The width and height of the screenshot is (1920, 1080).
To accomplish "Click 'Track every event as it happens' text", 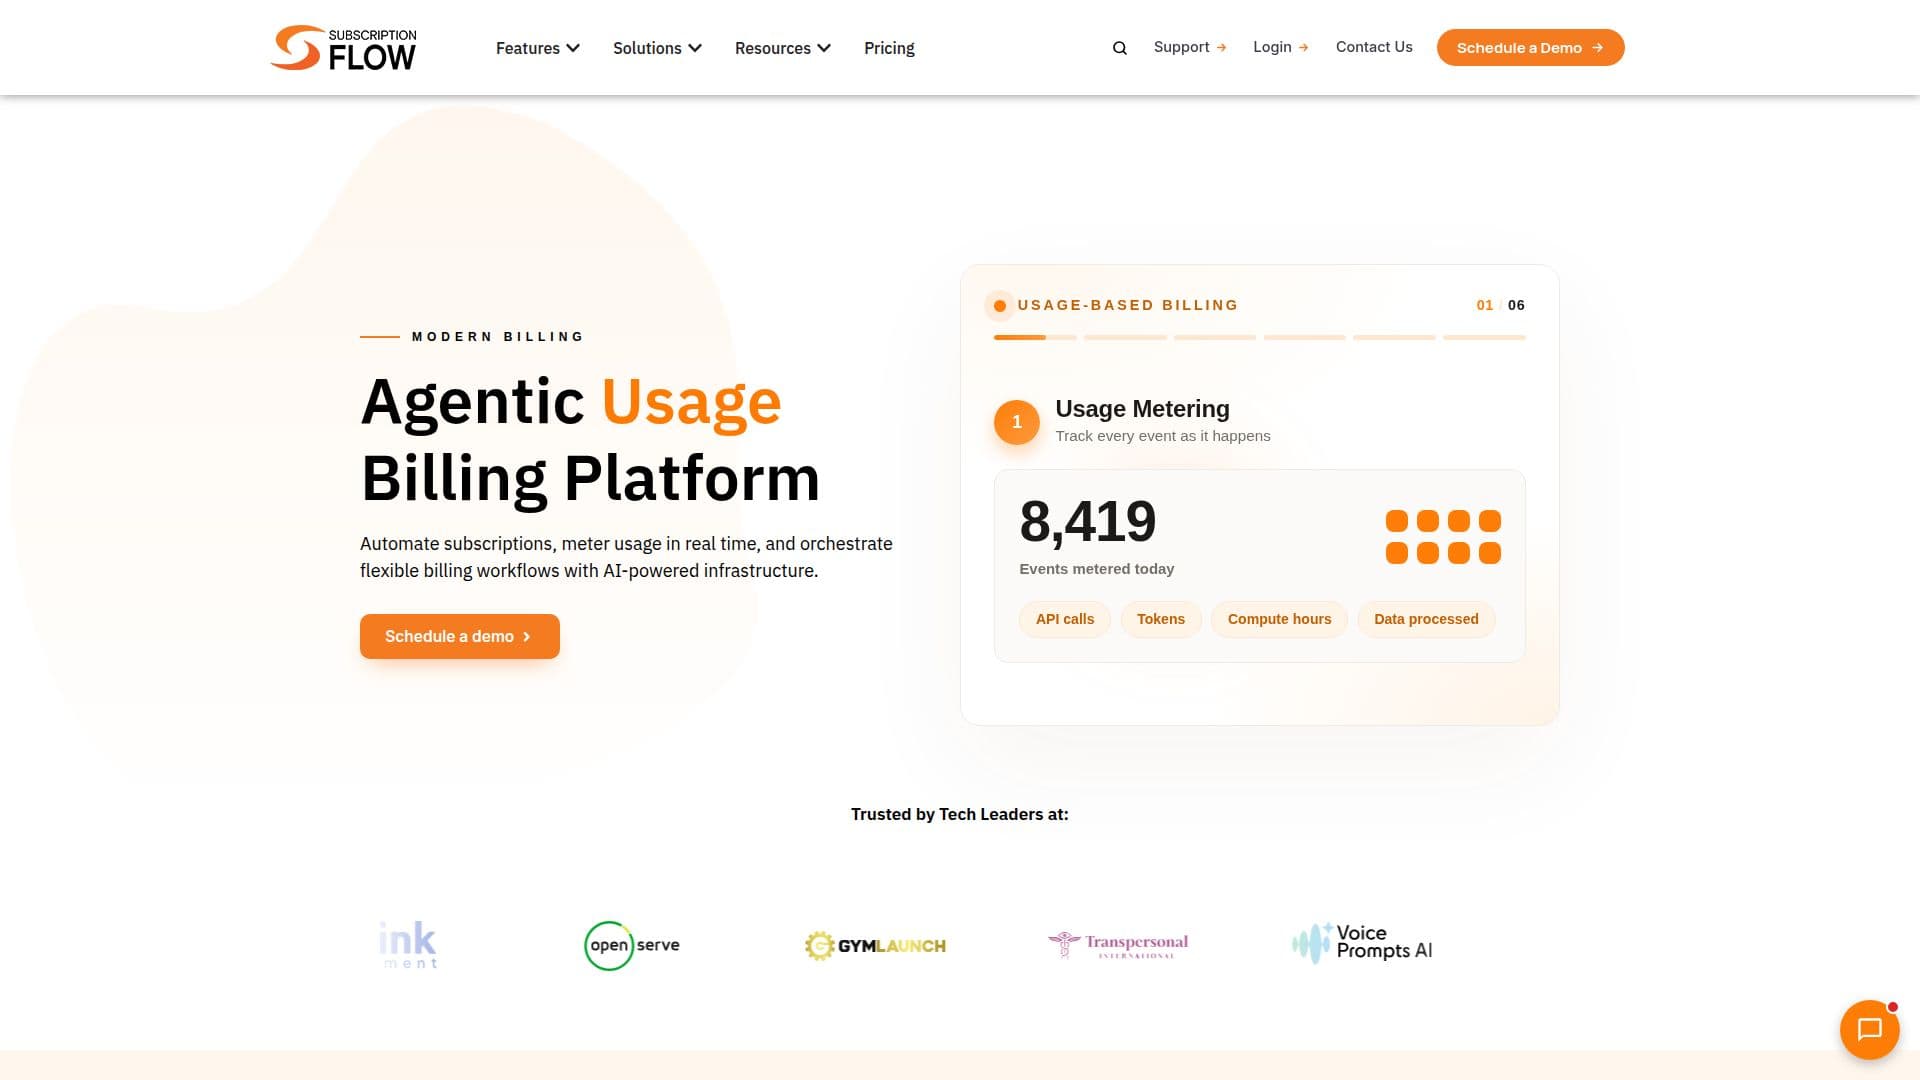I will tap(1162, 436).
